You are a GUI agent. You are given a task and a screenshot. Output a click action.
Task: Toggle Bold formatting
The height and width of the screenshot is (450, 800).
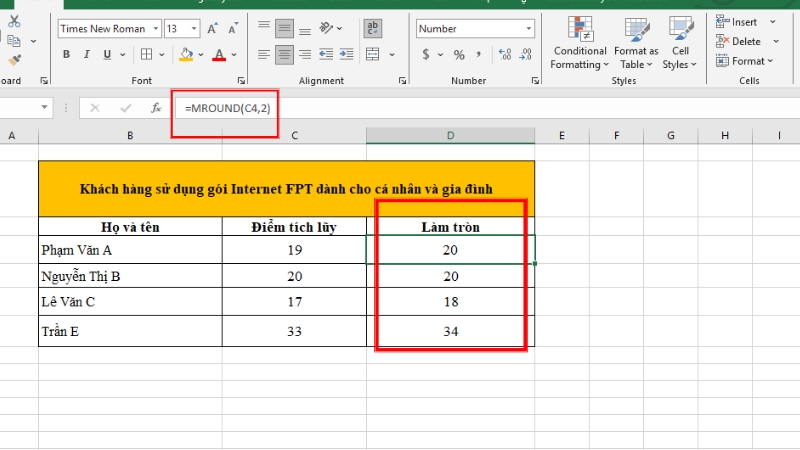(66, 55)
